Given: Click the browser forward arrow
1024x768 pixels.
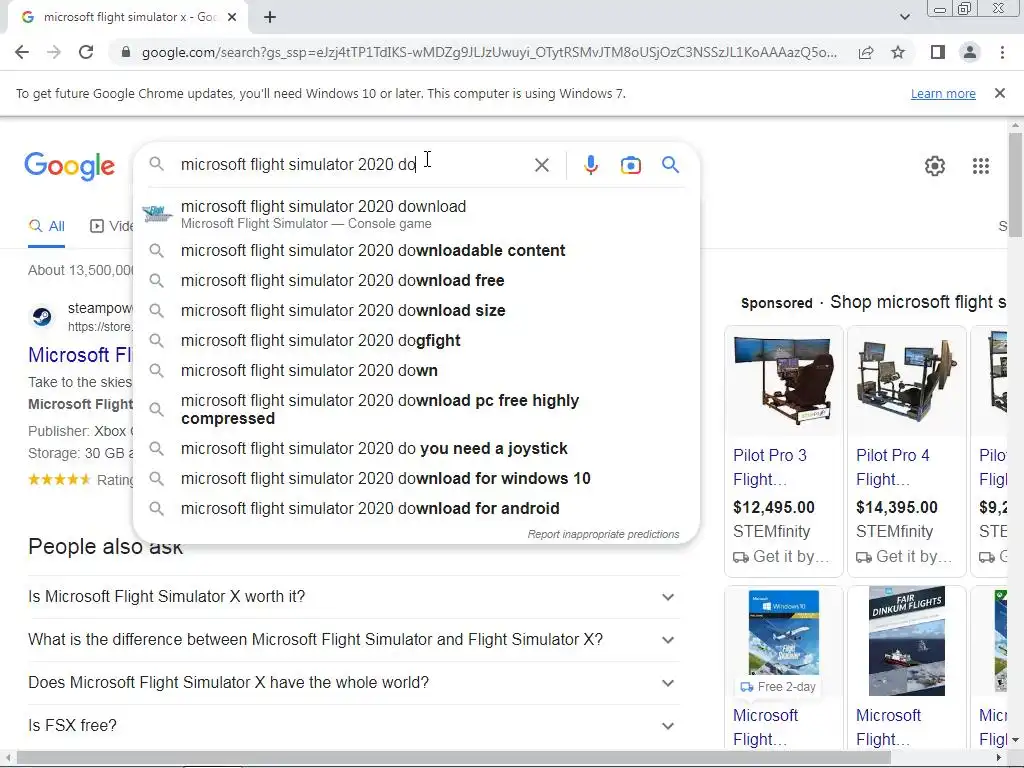Looking at the screenshot, I should pos(54,52).
